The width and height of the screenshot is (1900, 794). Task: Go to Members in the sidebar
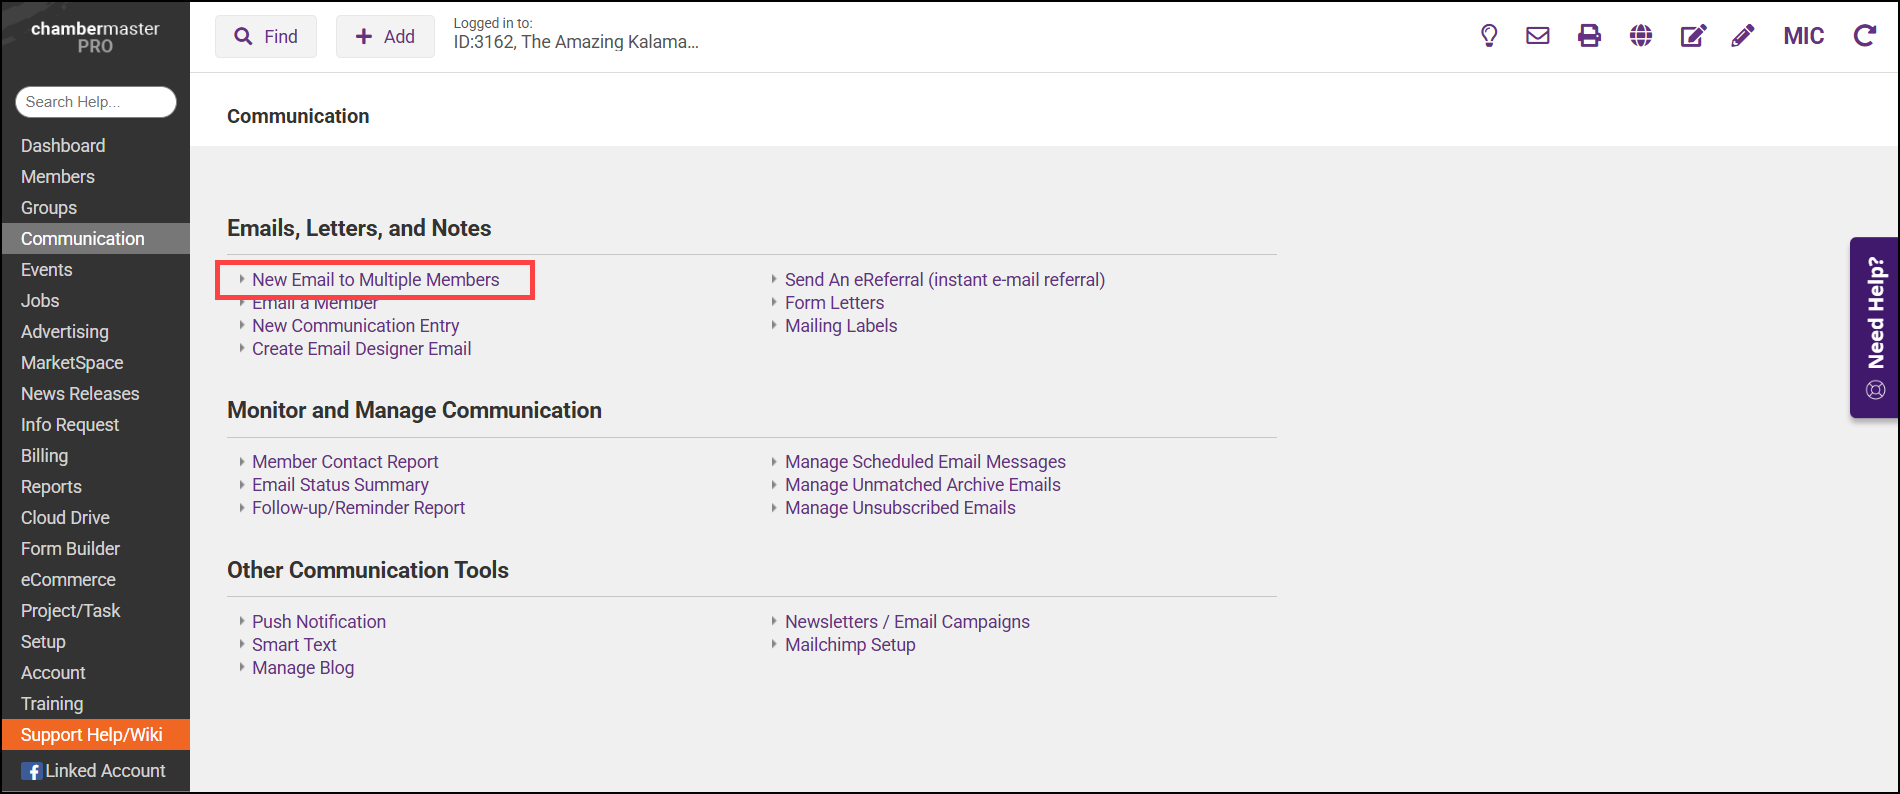click(x=58, y=177)
